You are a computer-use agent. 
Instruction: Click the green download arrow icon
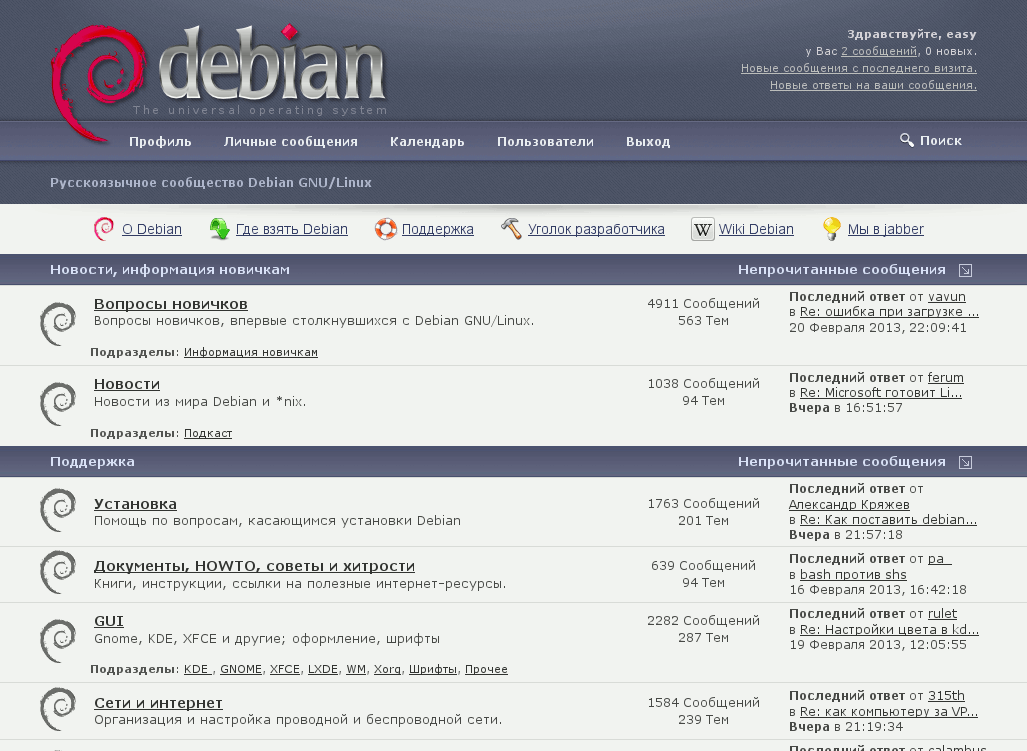[219, 229]
